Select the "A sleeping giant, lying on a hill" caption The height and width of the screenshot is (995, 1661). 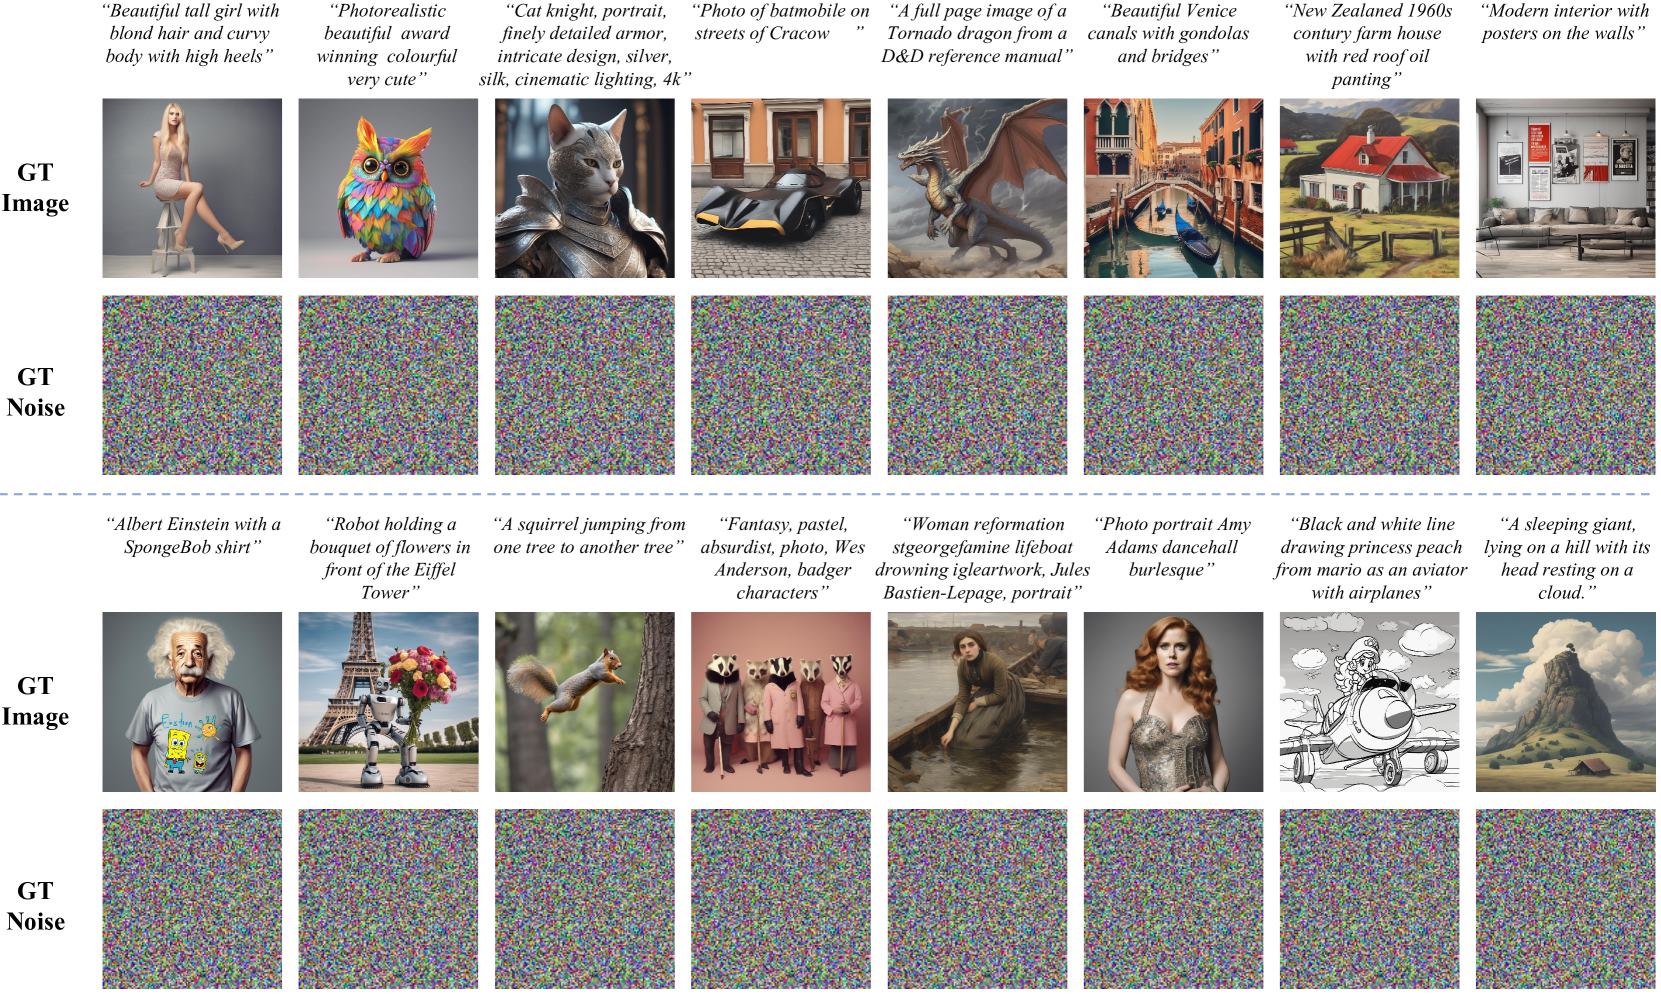pyautogui.click(x=1567, y=558)
